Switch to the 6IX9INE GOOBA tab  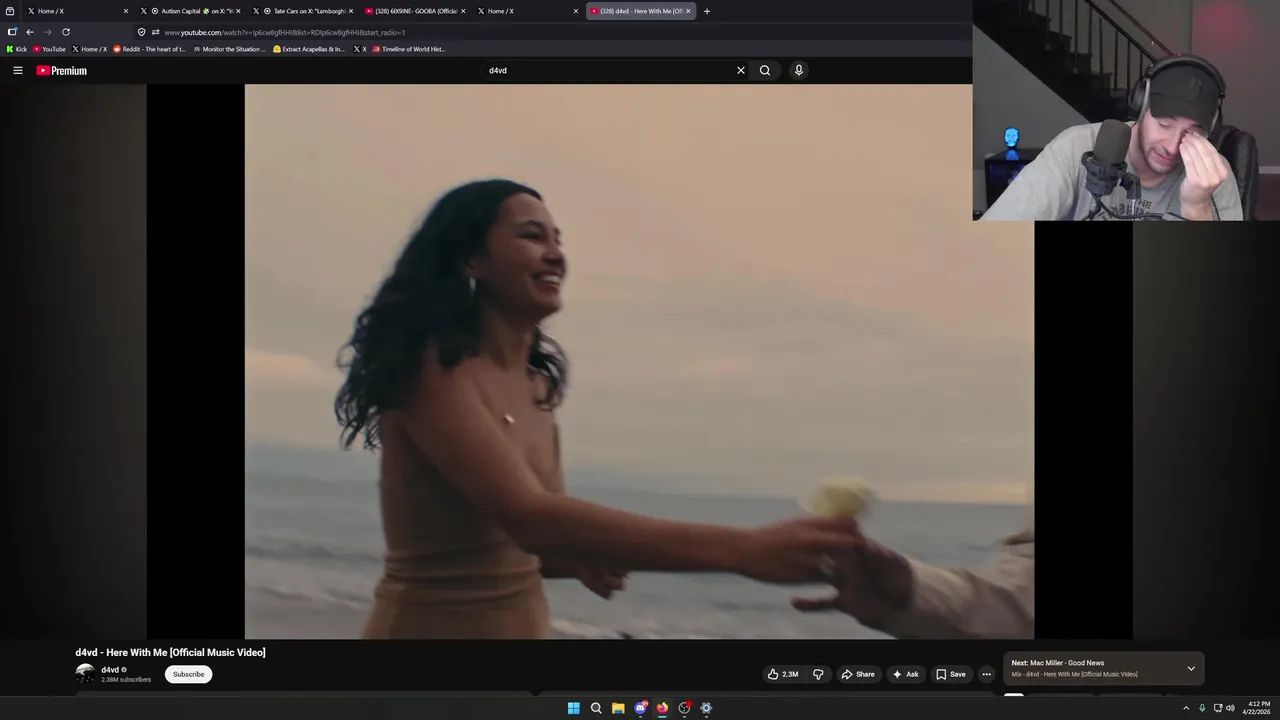coord(415,11)
